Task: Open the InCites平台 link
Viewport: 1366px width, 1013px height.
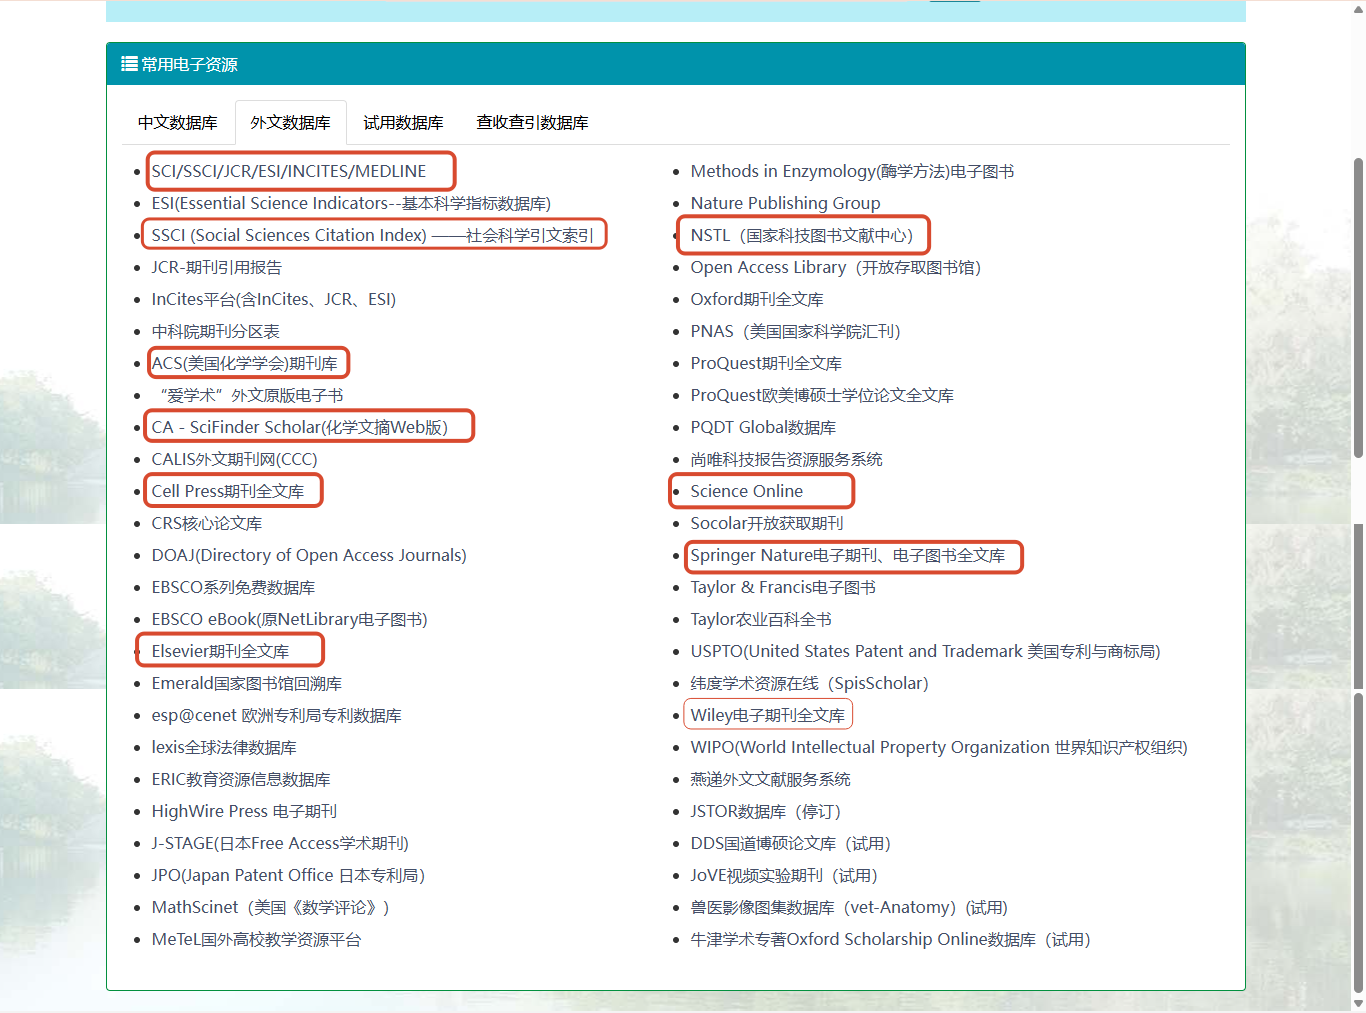Action: coord(274,299)
